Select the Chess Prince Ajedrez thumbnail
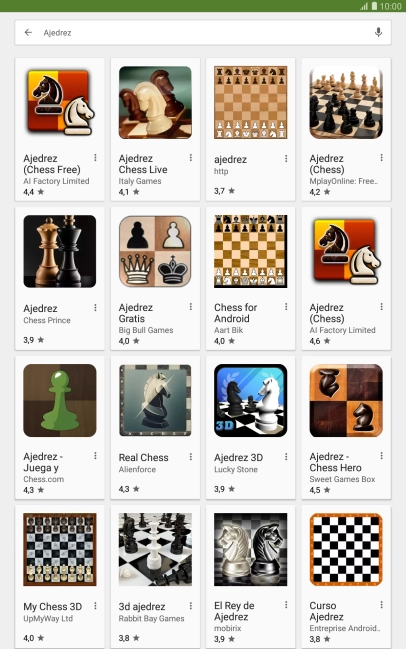406x649 pixels. pyautogui.click(x=60, y=251)
